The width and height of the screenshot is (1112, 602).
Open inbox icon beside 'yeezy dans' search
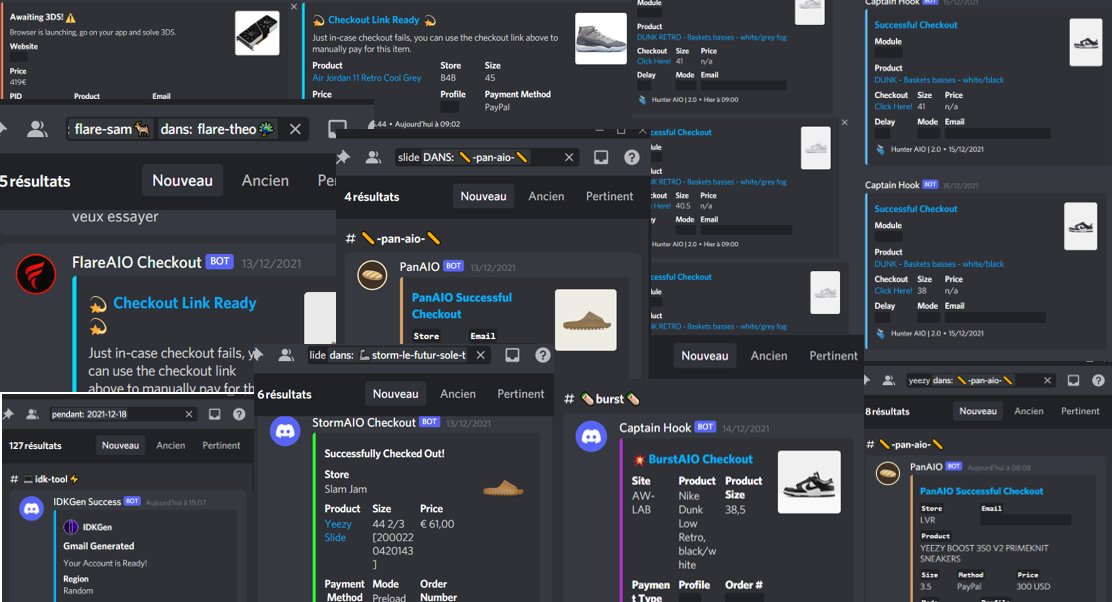click(x=1073, y=381)
